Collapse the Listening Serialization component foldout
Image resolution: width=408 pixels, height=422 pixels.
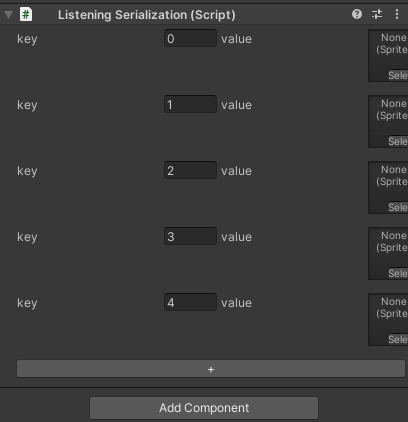click(9, 15)
